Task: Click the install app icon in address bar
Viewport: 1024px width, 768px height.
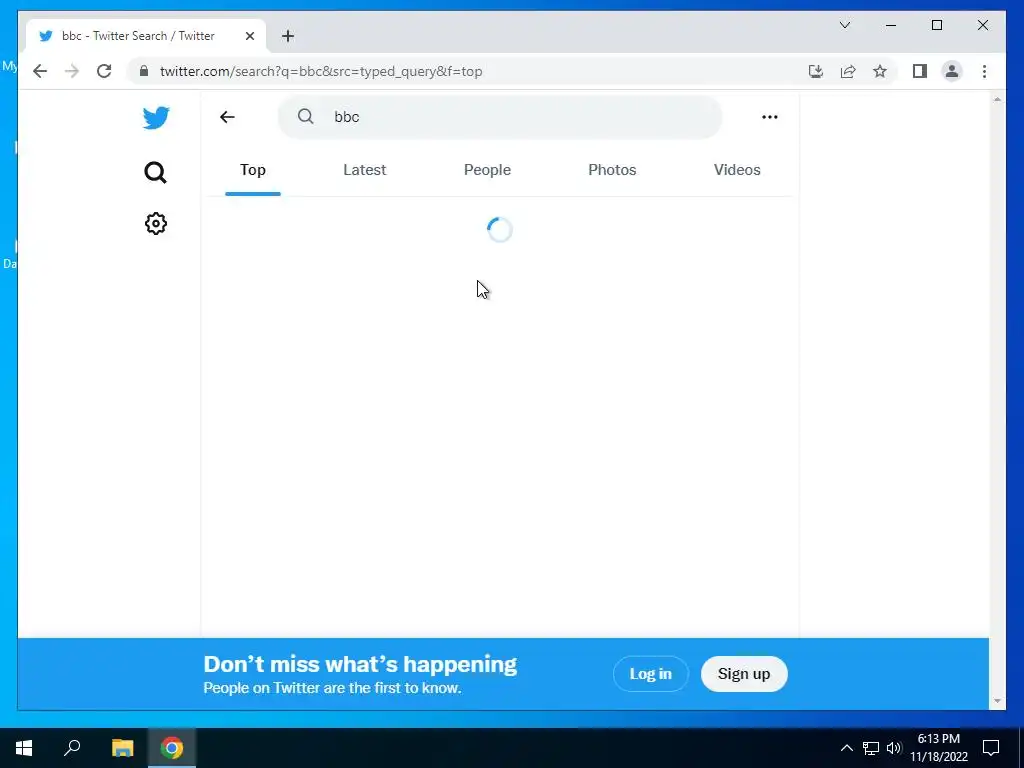Action: coord(815,71)
